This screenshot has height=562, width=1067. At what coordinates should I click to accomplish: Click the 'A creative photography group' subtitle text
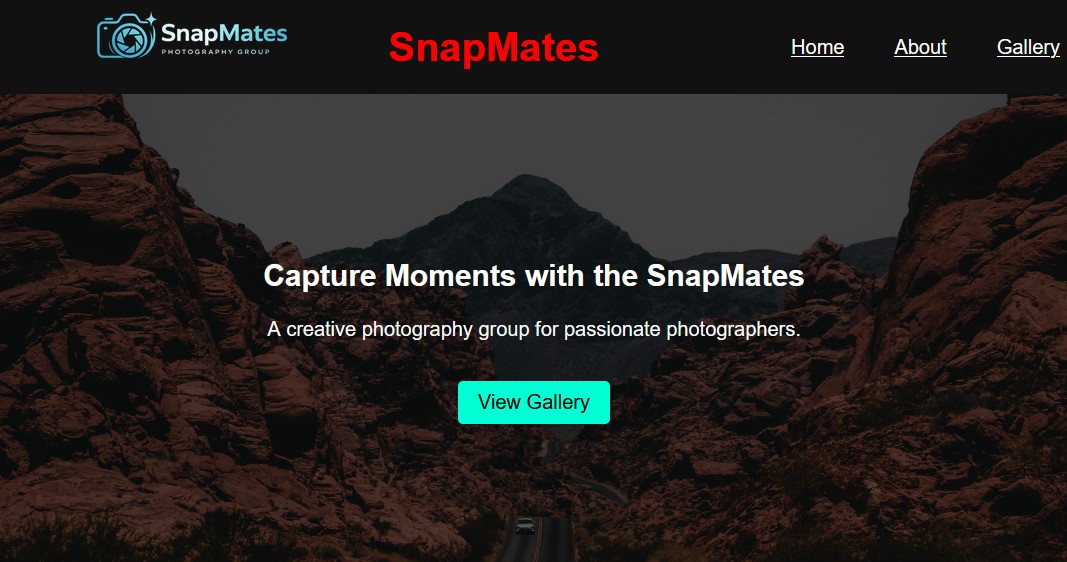[534, 329]
